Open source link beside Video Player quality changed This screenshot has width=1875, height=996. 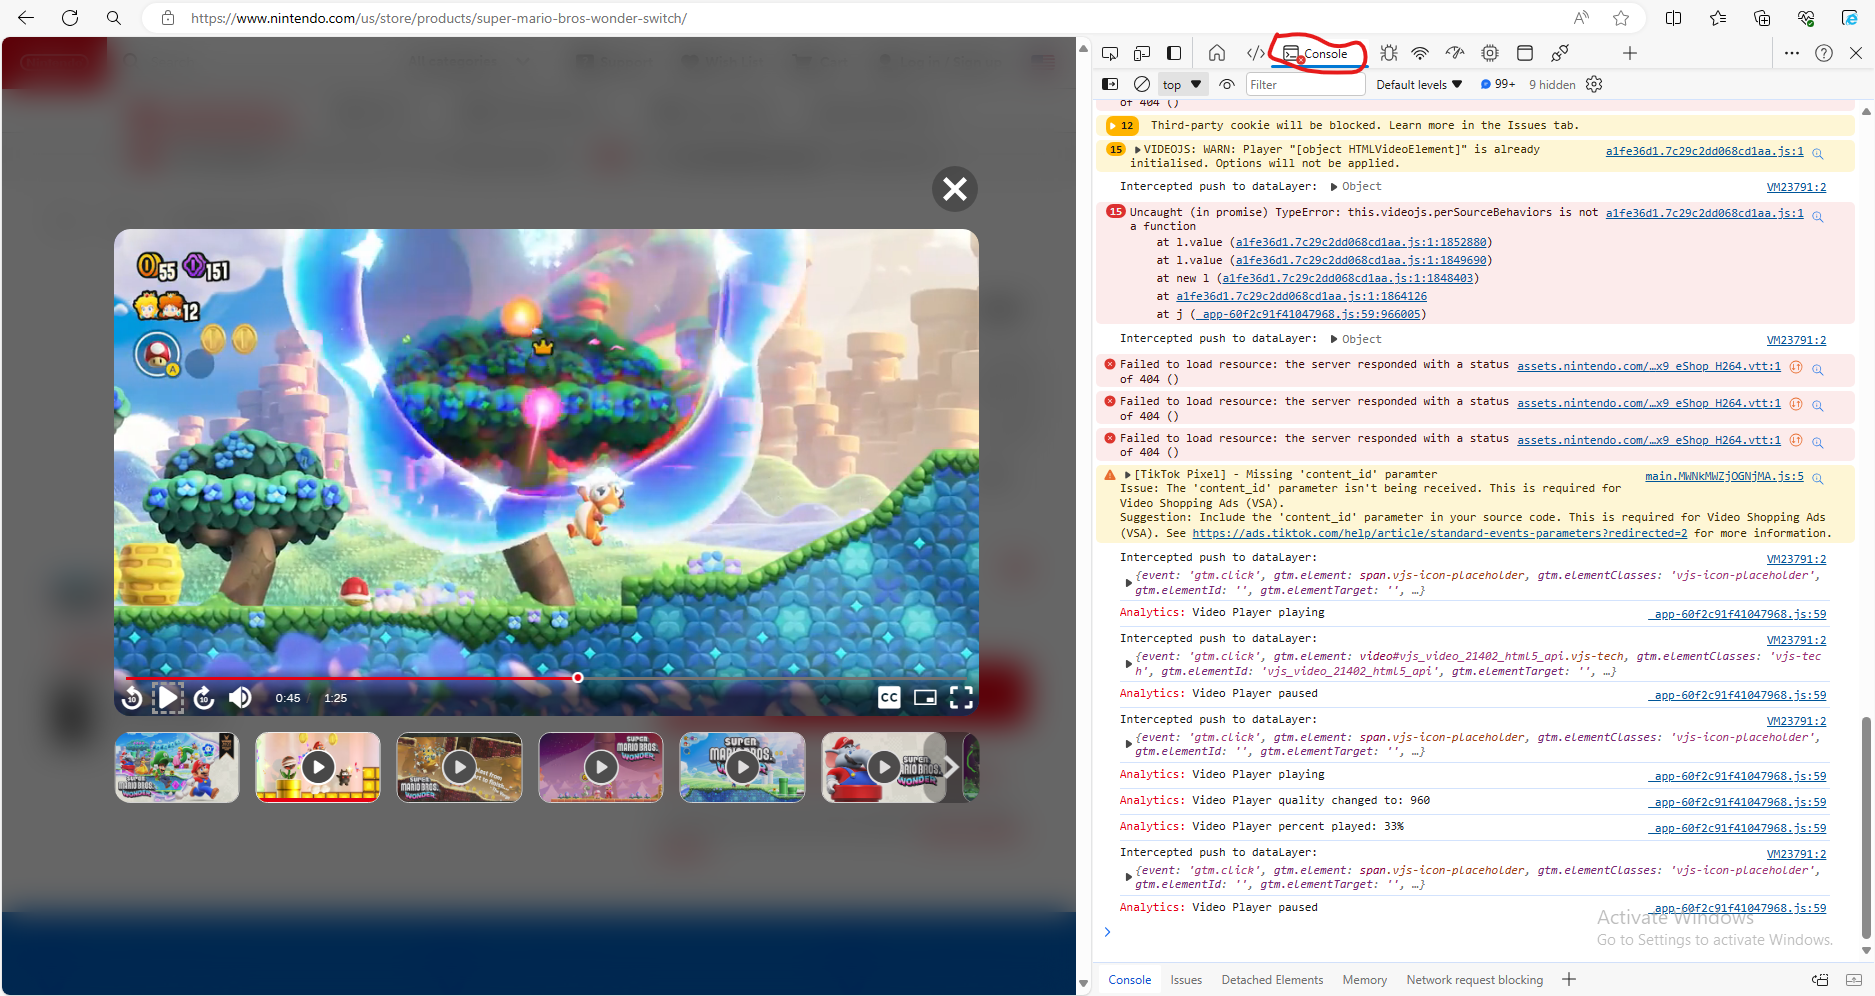[1738, 802]
